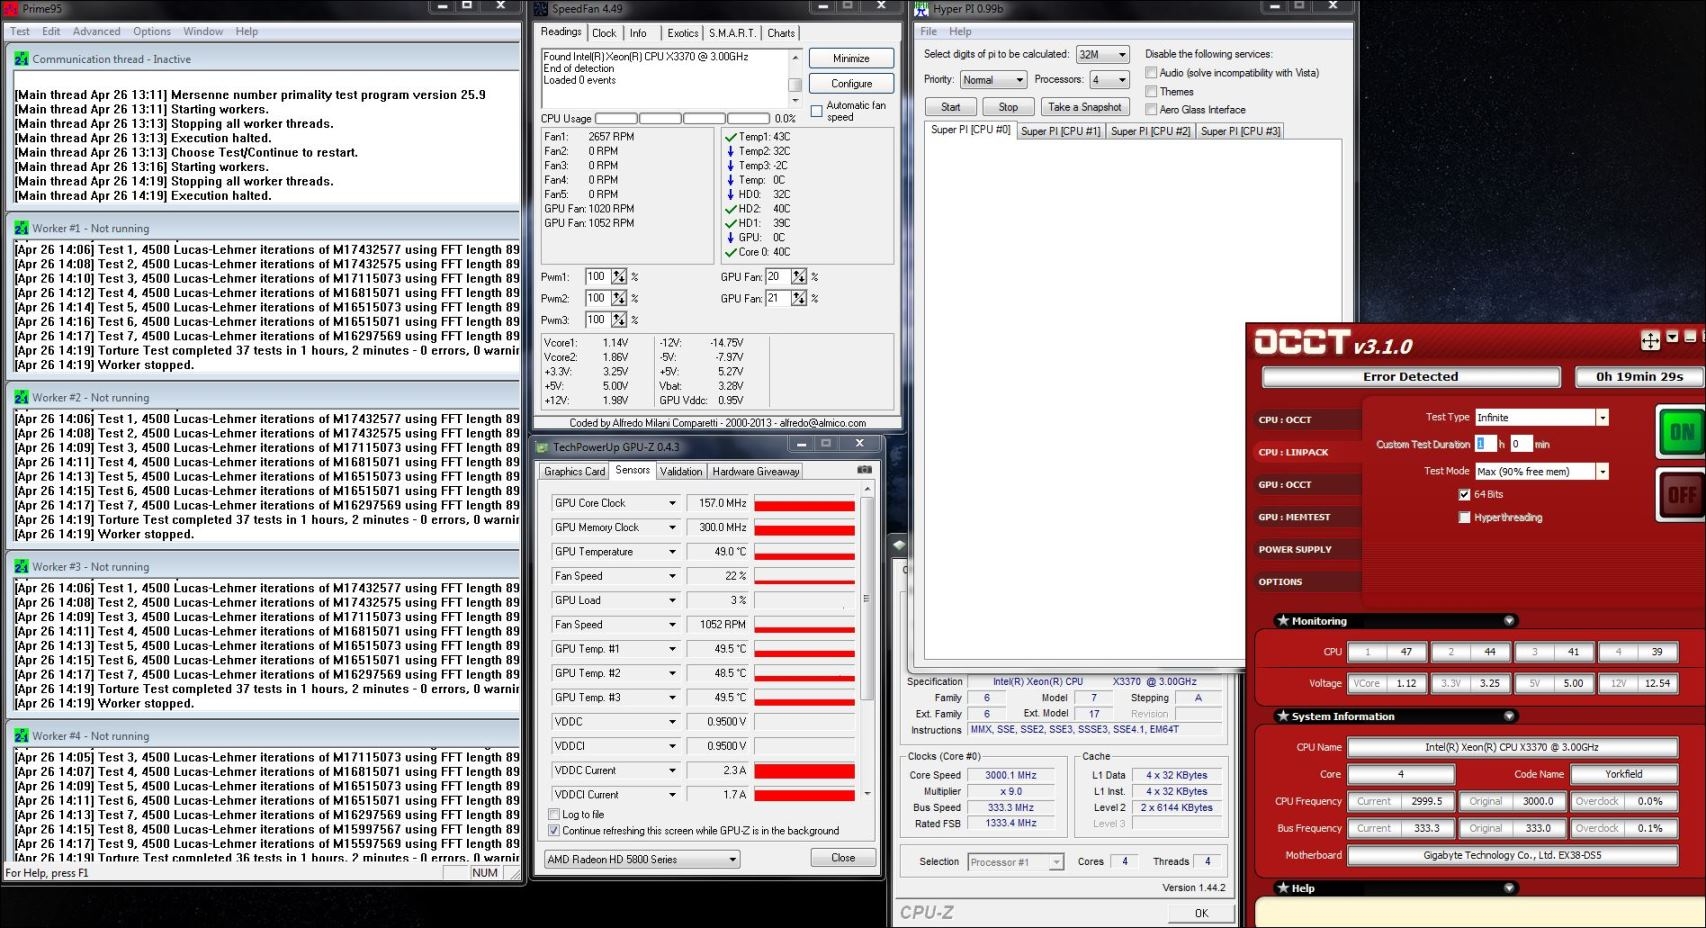
Task: Click the GPU-Z title bar app icon
Action: (543, 447)
